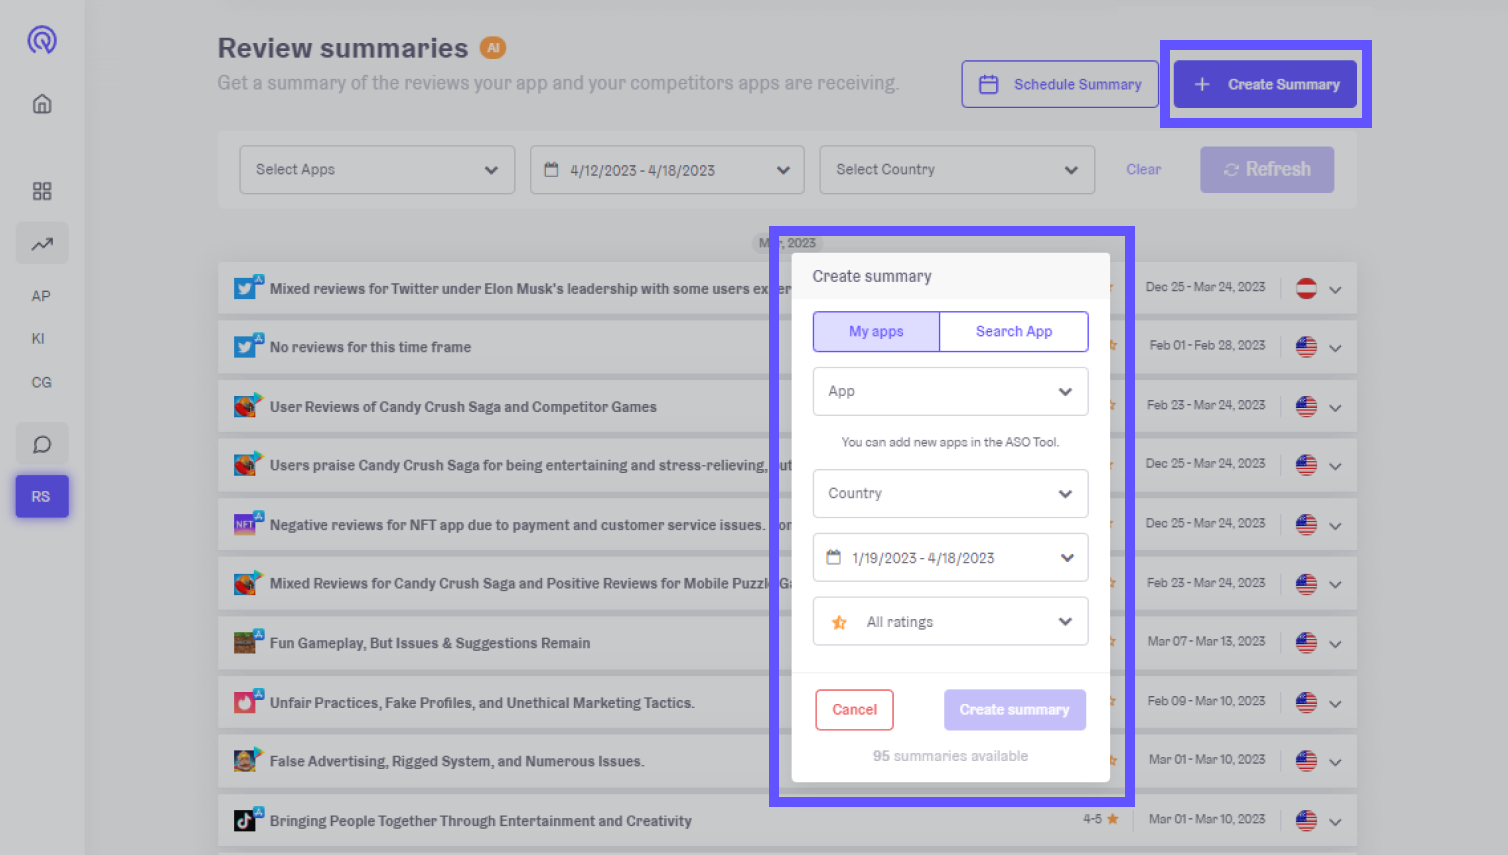Switch to the Search App tab
Viewport: 1508px width, 855px height.
click(x=1013, y=331)
